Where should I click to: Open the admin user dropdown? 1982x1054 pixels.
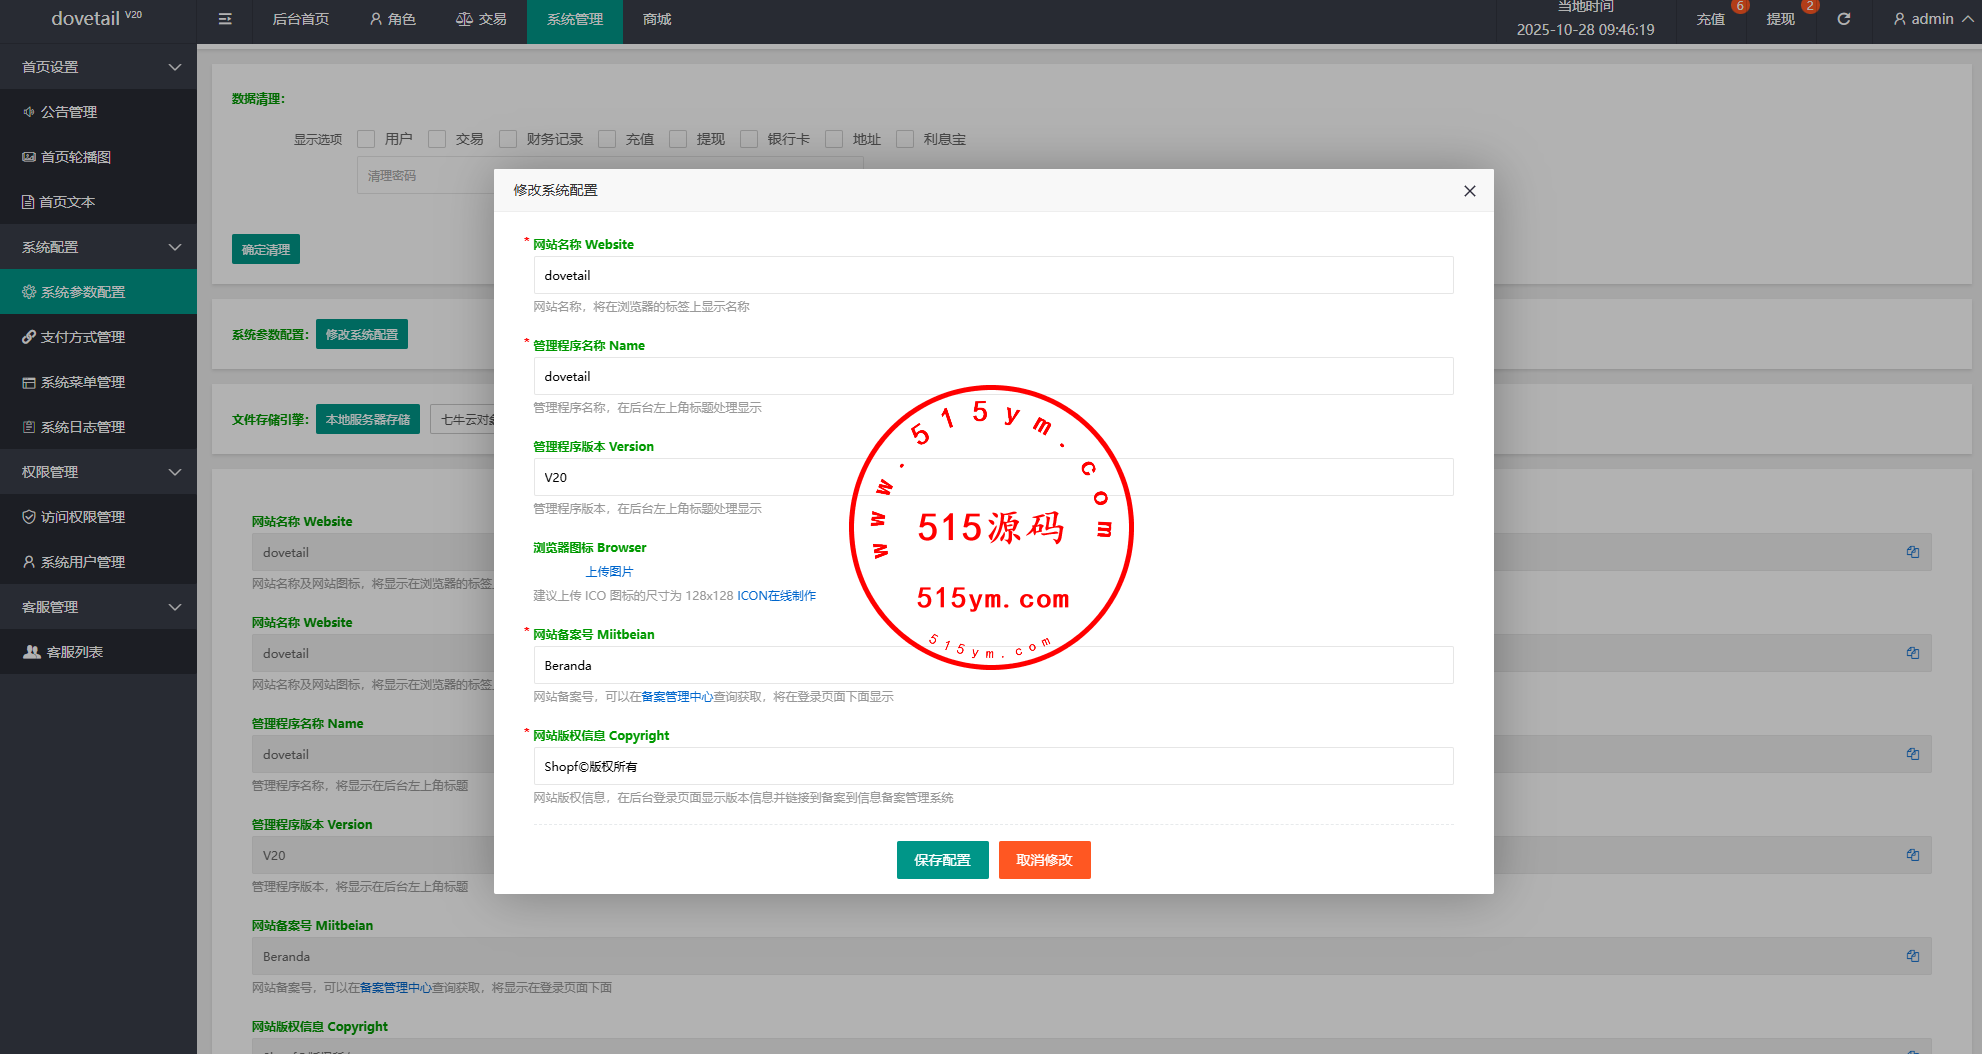click(1931, 19)
